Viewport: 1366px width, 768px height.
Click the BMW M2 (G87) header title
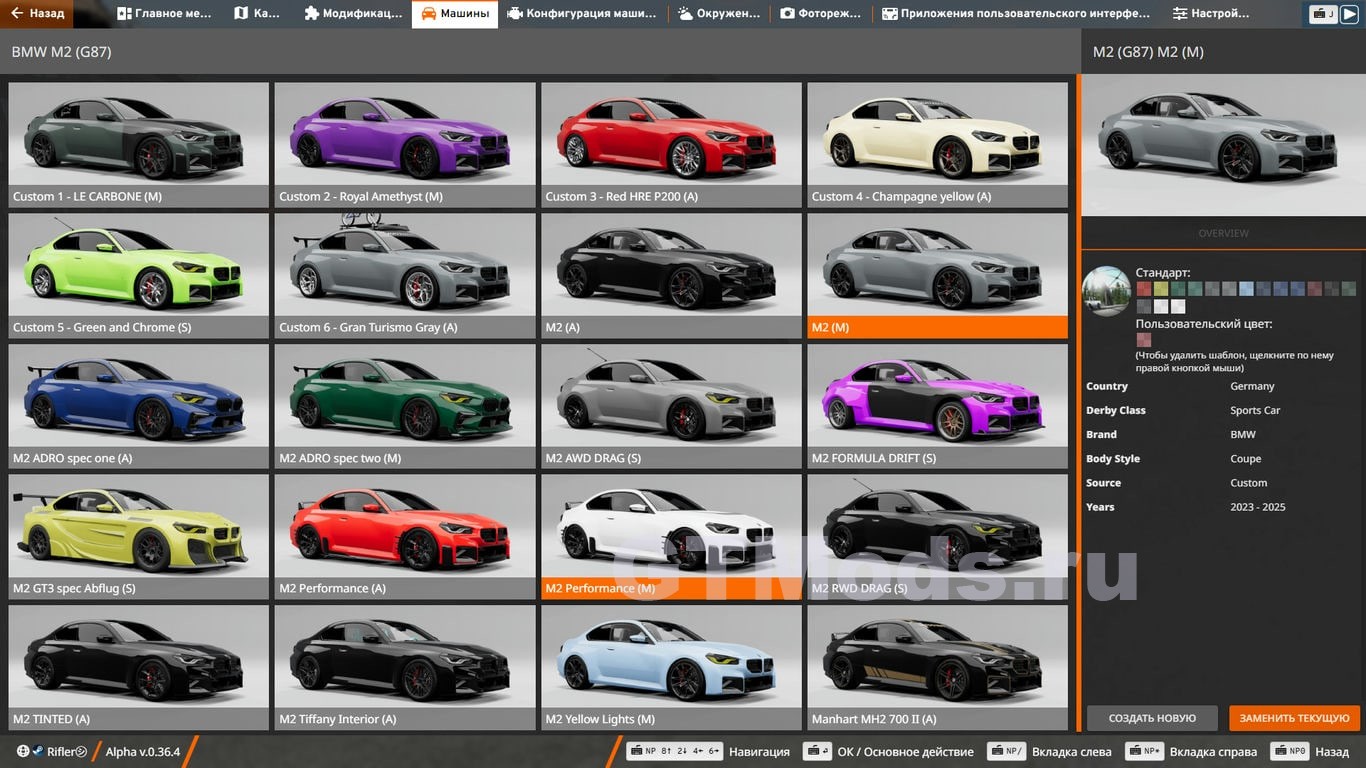(61, 52)
